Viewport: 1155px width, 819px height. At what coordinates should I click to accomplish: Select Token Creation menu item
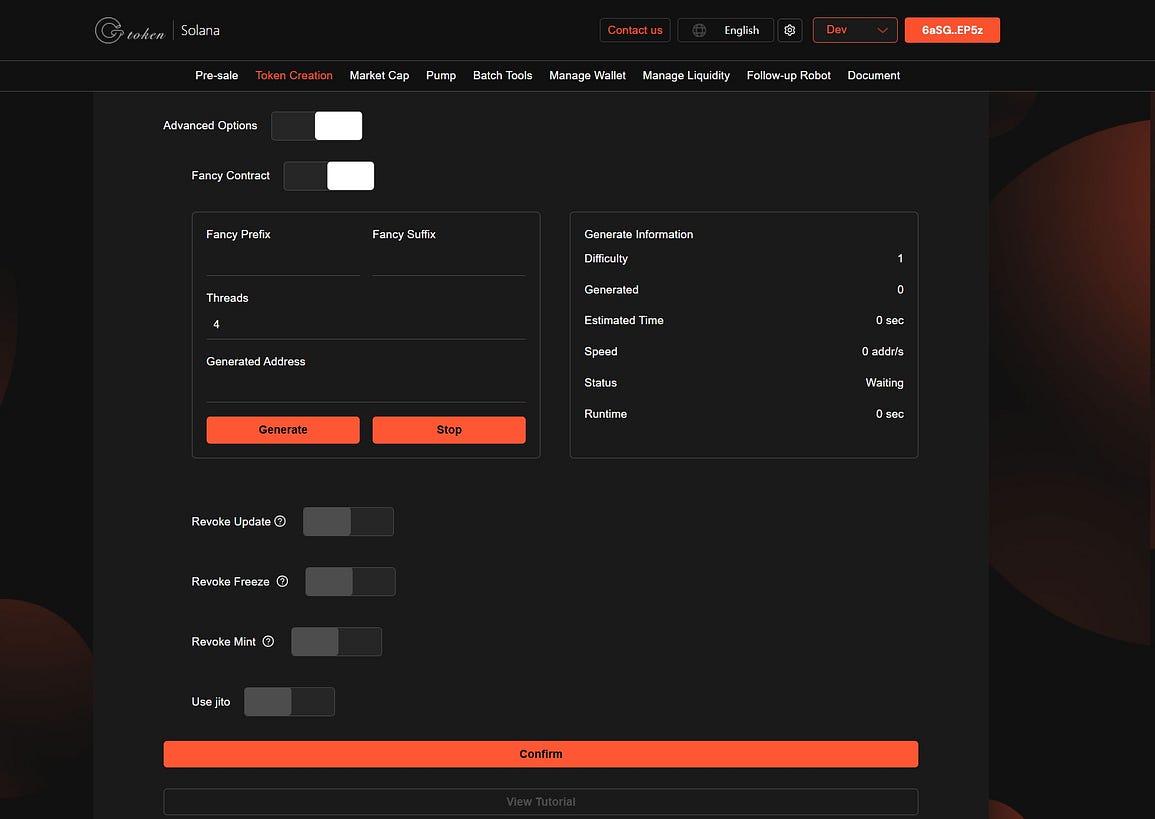[x=294, y=75]
